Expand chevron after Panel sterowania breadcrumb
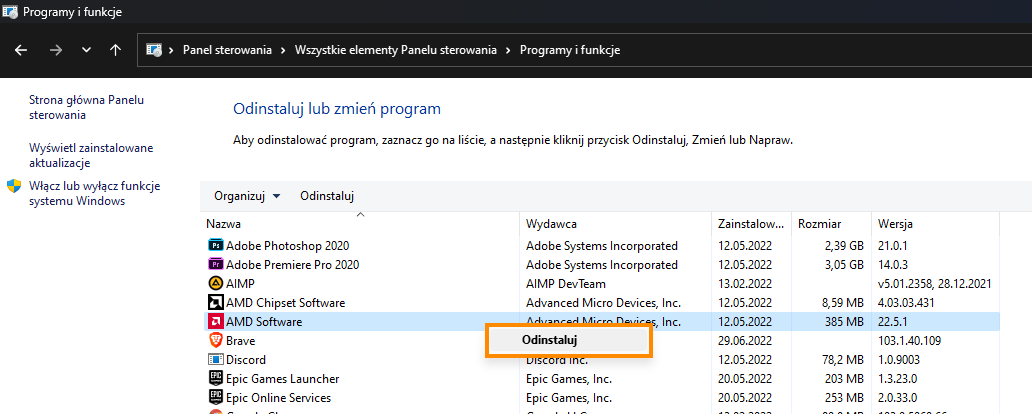 (x=284, y=50)
